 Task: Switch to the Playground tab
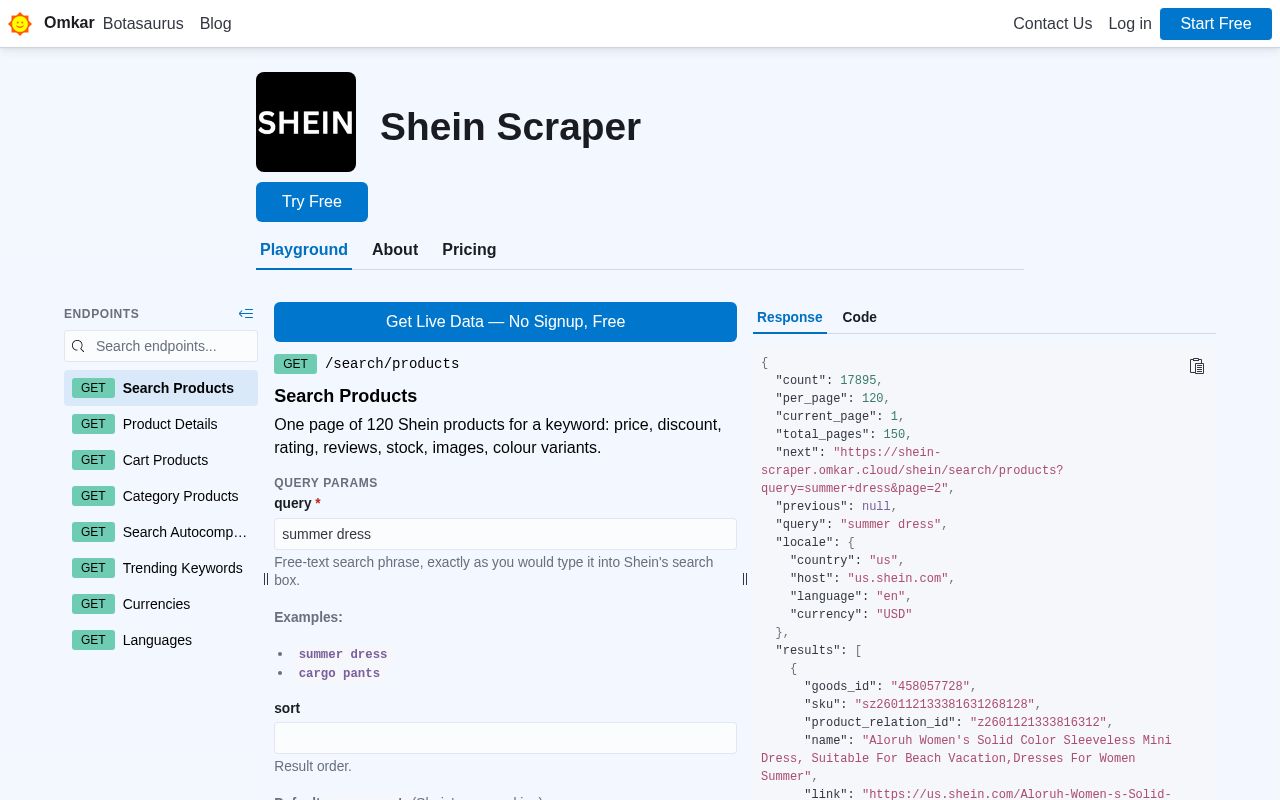[304, 250]
